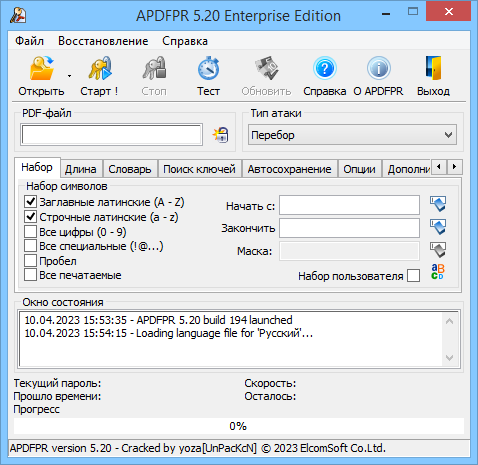Open the Справка menu
Viewport: 478px width, 465px height.
tap(185, 41)
